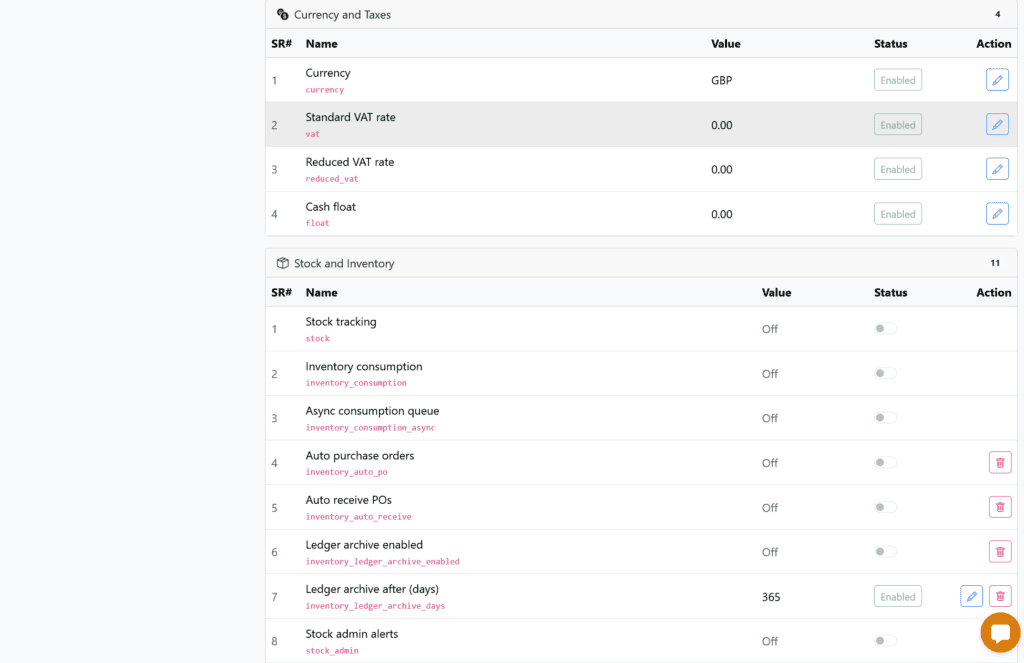This screenshot has width=1024, height=663.
Task: Toggle Ledger archive enabled switch
Action: [x=886, y=551]
